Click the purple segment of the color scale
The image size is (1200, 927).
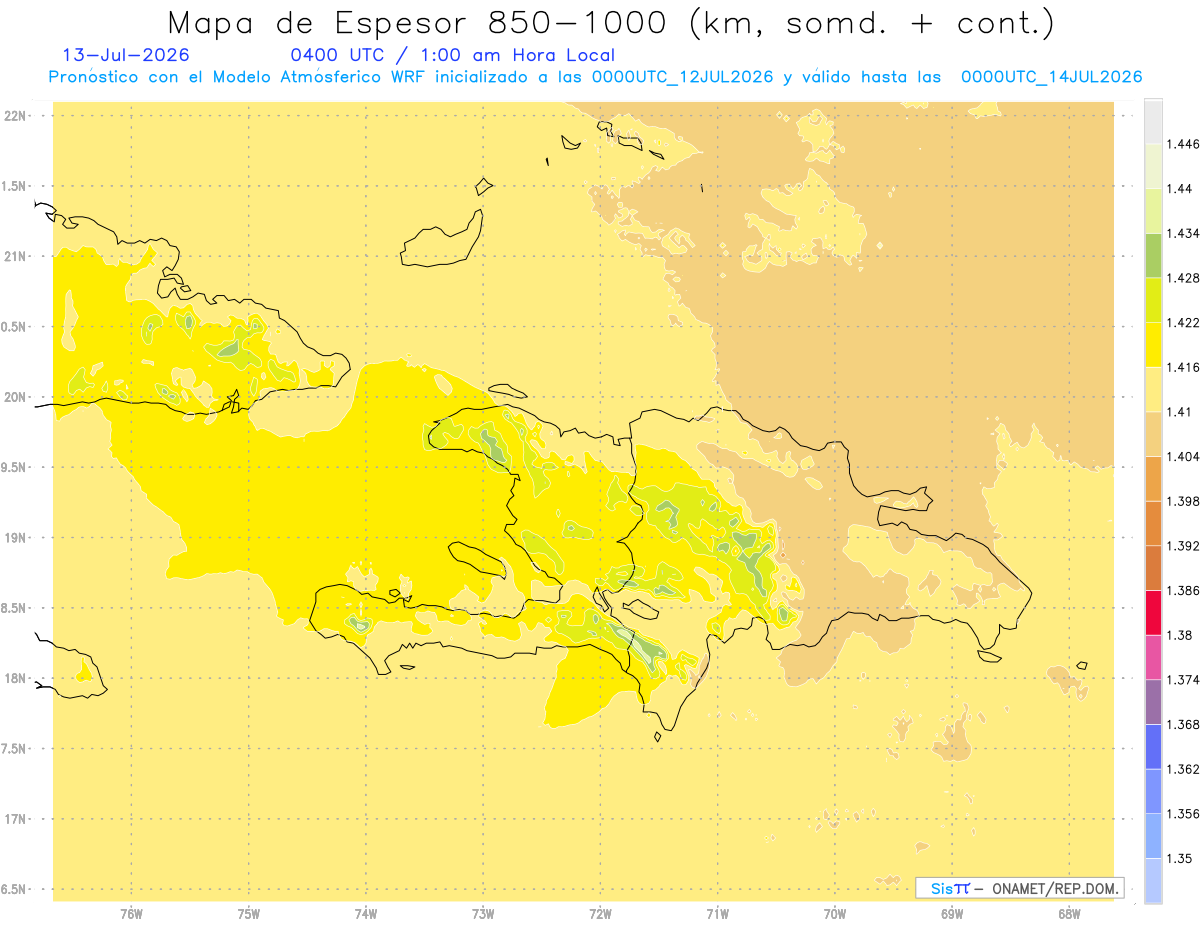tap(1153, 702)
